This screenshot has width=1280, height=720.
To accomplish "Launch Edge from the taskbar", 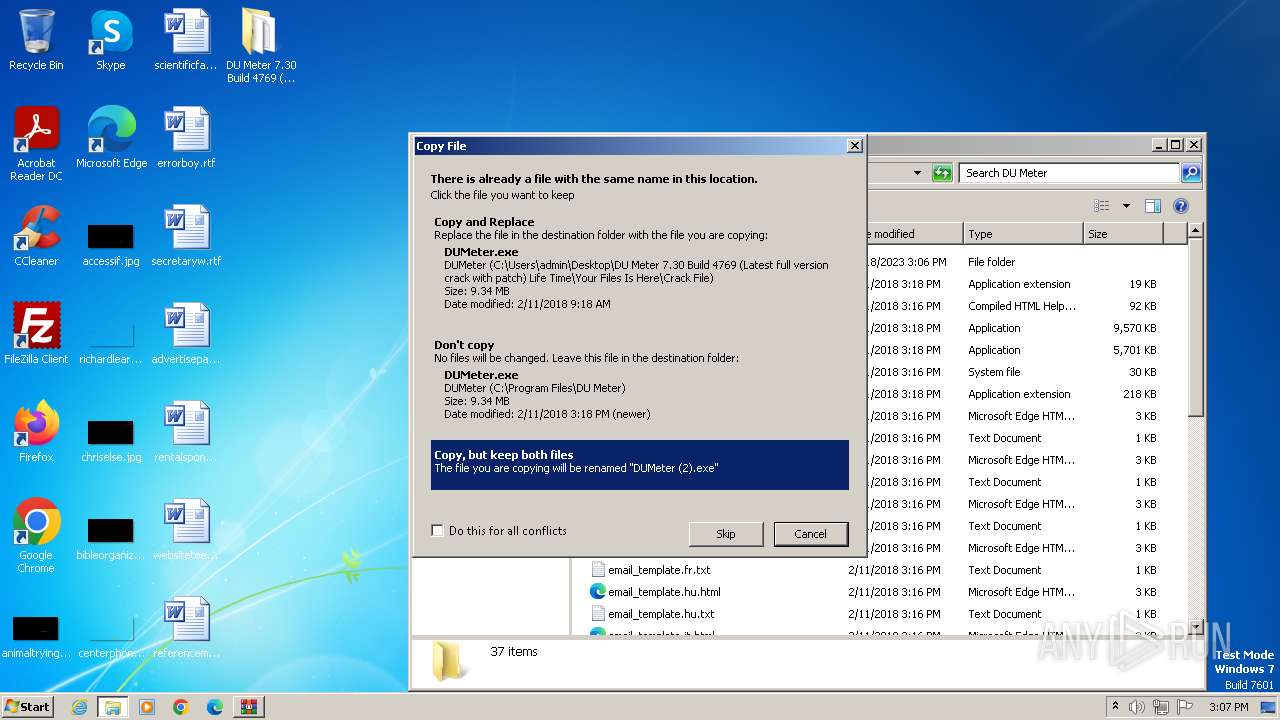I will pos(215,707).
